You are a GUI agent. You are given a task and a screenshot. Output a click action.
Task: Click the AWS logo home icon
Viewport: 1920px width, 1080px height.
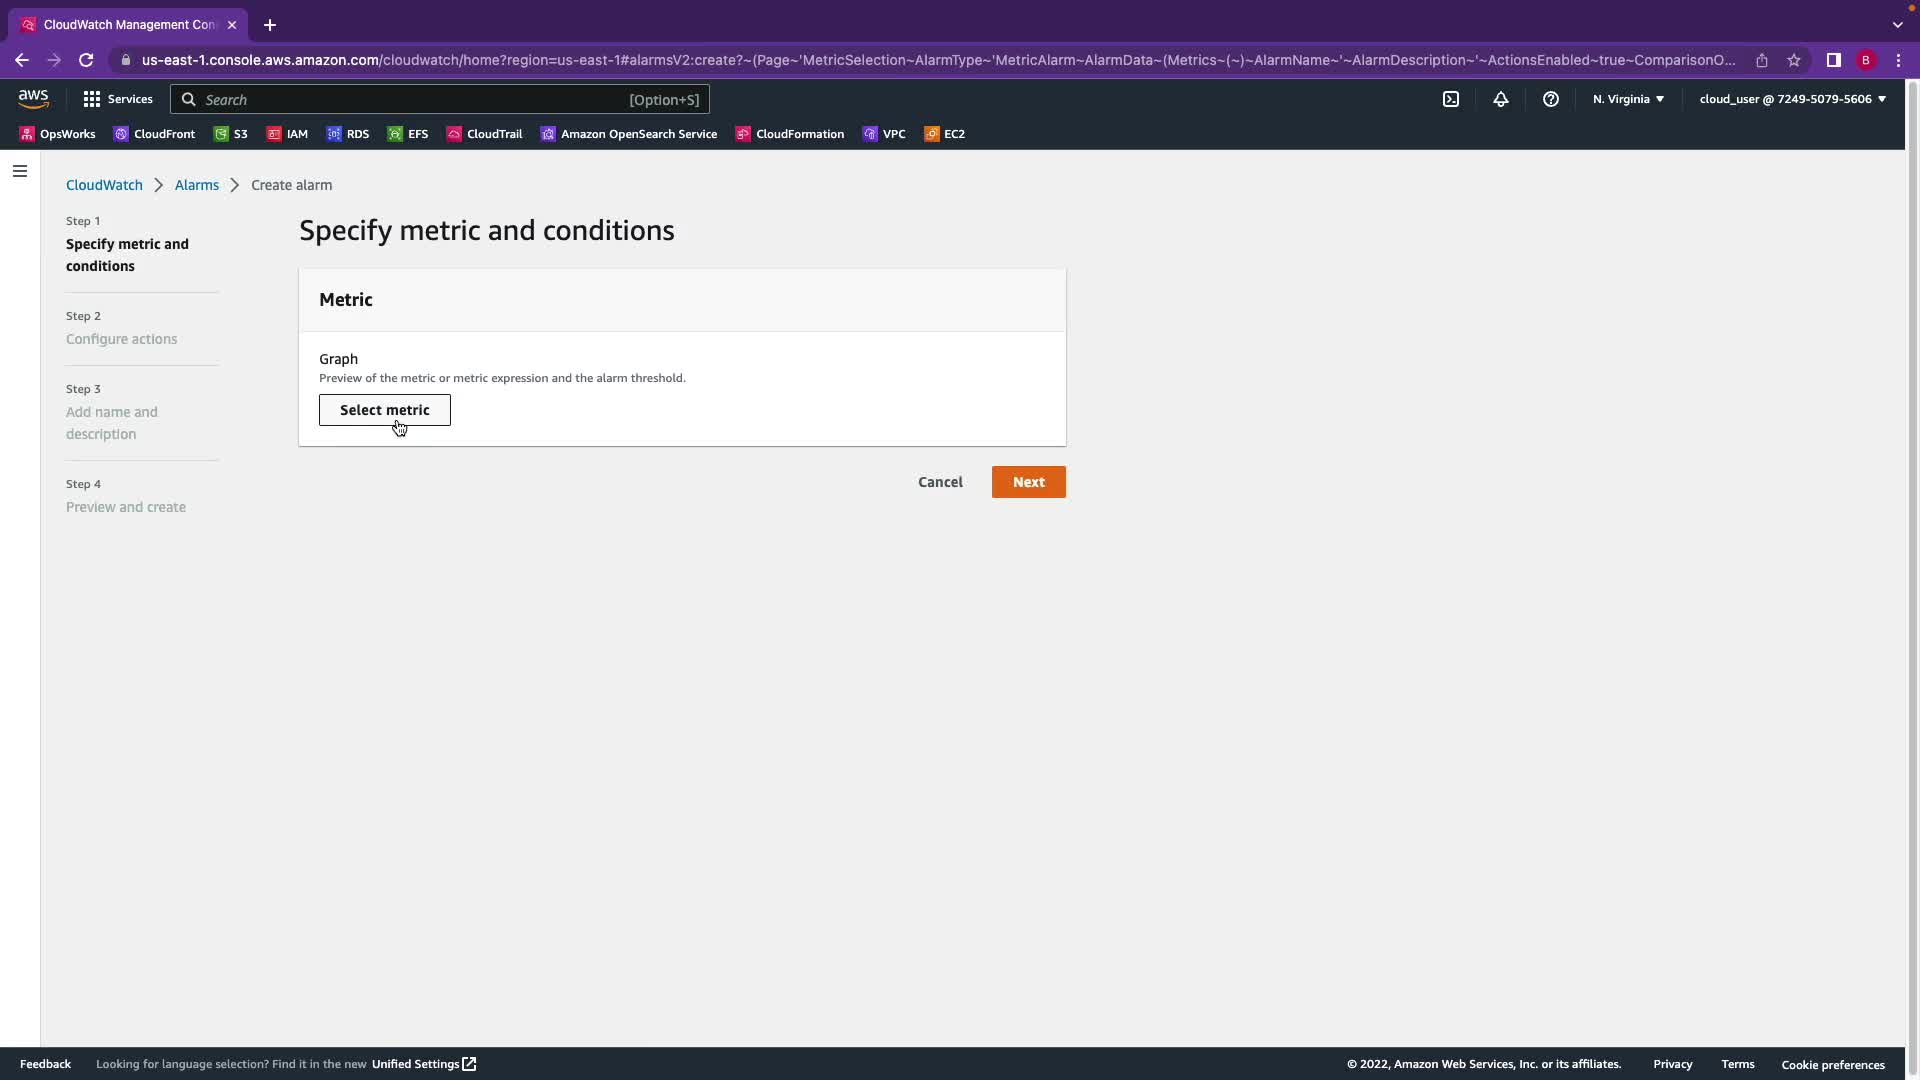pyautogui.click(x=33, y=99)
